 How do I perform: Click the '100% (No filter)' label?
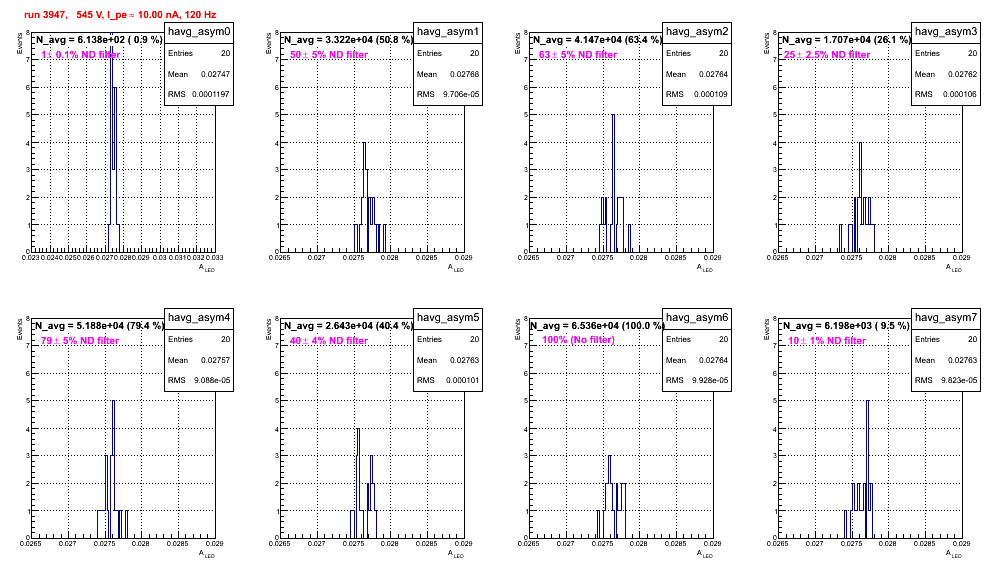(579, 340)
